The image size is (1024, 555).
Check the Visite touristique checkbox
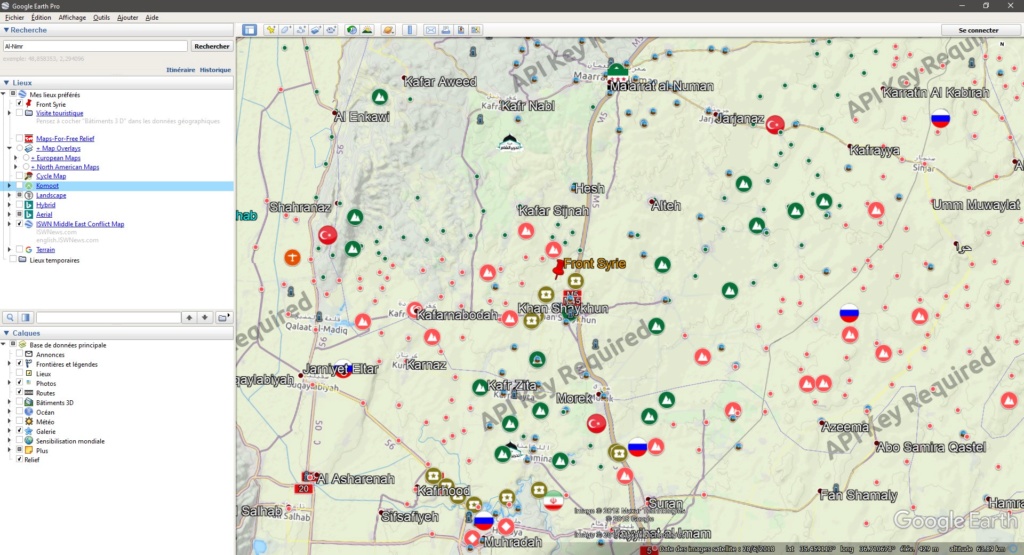(x=20, y=113)
